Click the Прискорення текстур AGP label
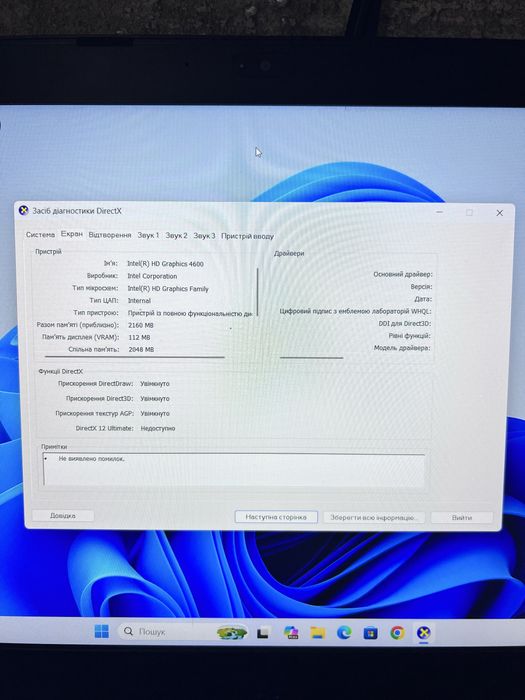This screenshot has width=525, height=700. coord(94,413)
